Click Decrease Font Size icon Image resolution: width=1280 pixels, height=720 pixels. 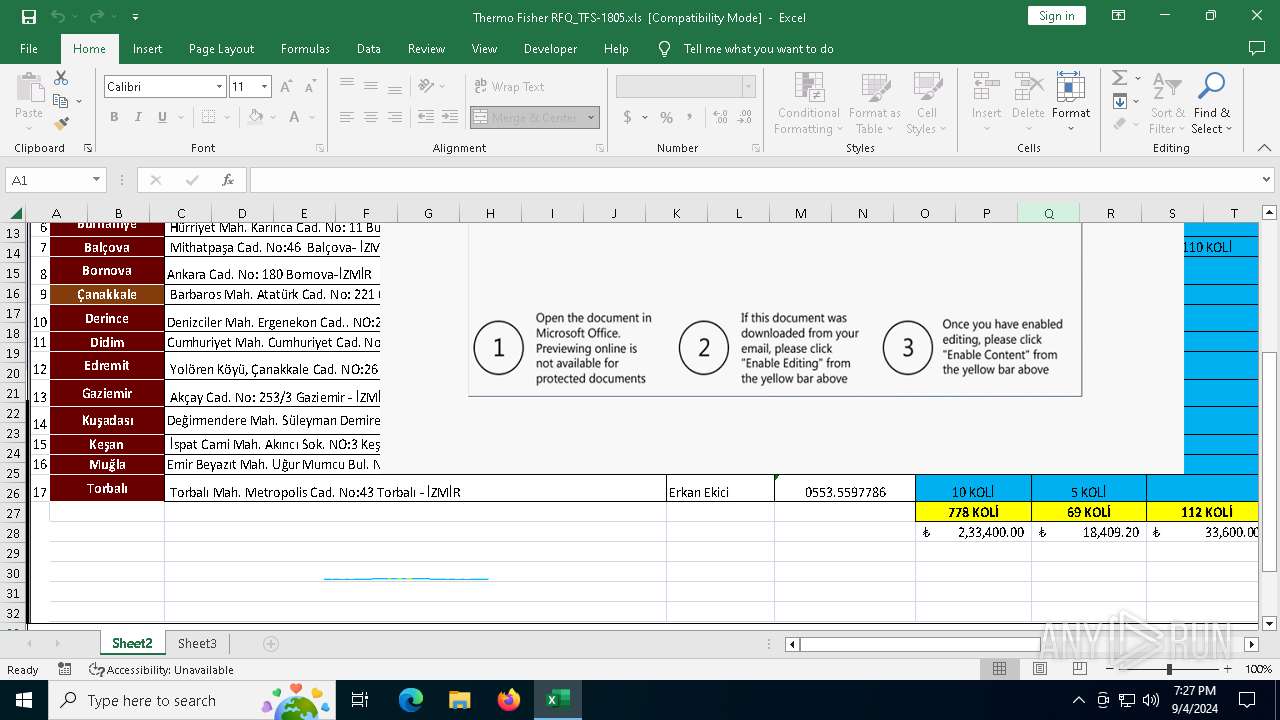tap(311, 87)
